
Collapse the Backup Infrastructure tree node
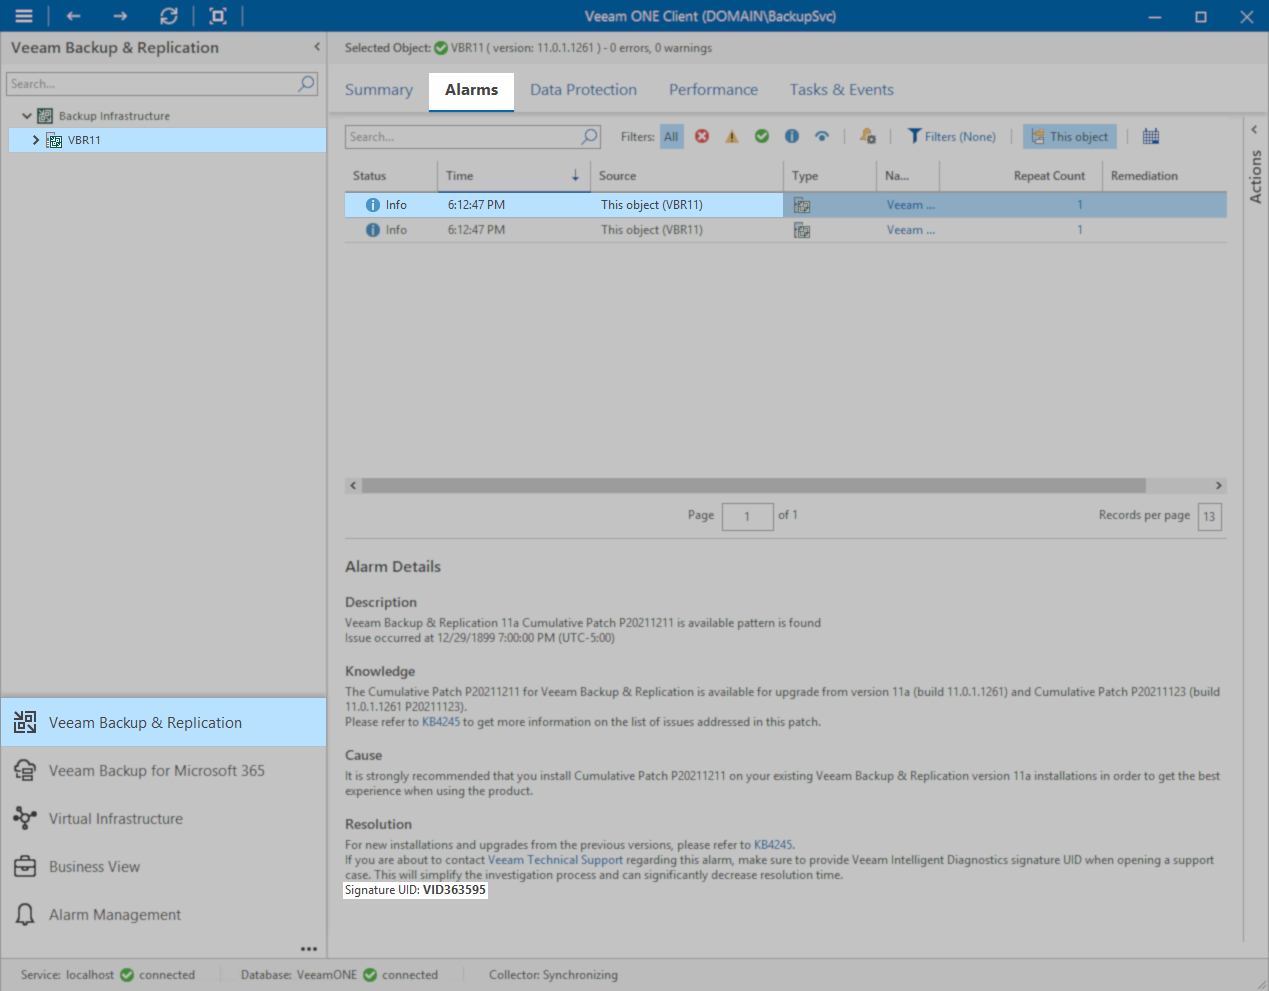26,116
